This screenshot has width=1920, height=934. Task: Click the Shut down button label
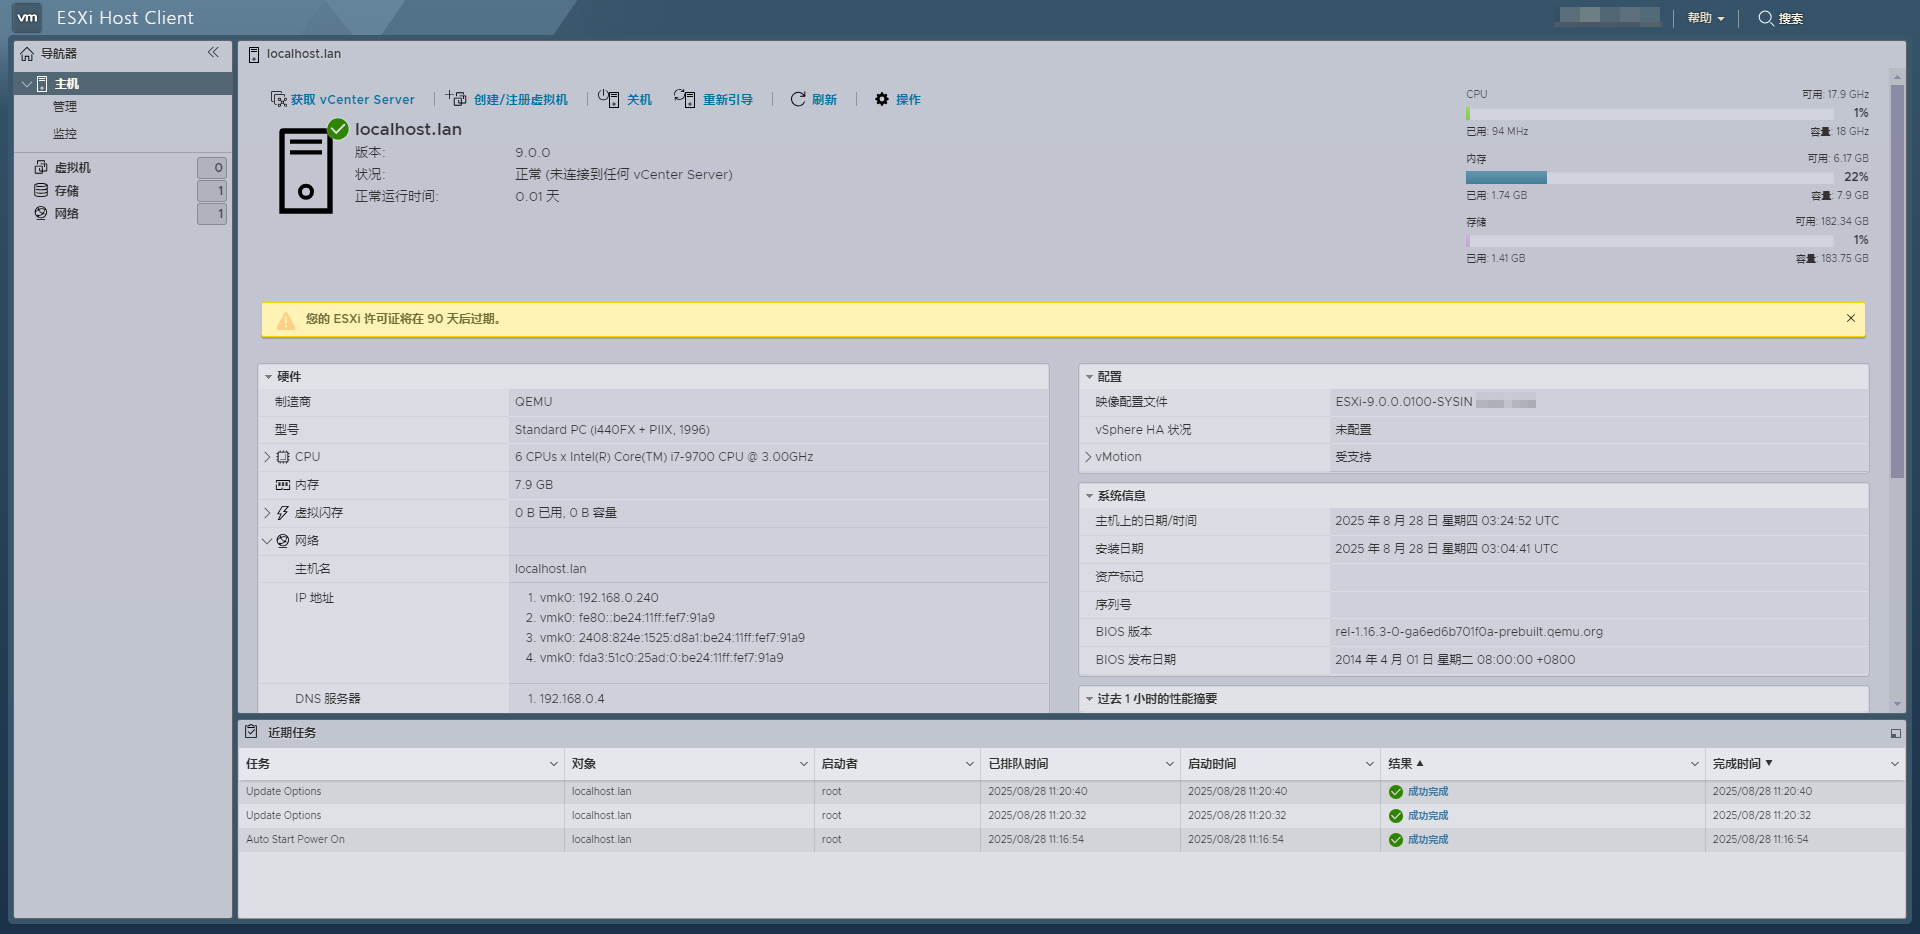pyautogui.click(x=639, y=100)
